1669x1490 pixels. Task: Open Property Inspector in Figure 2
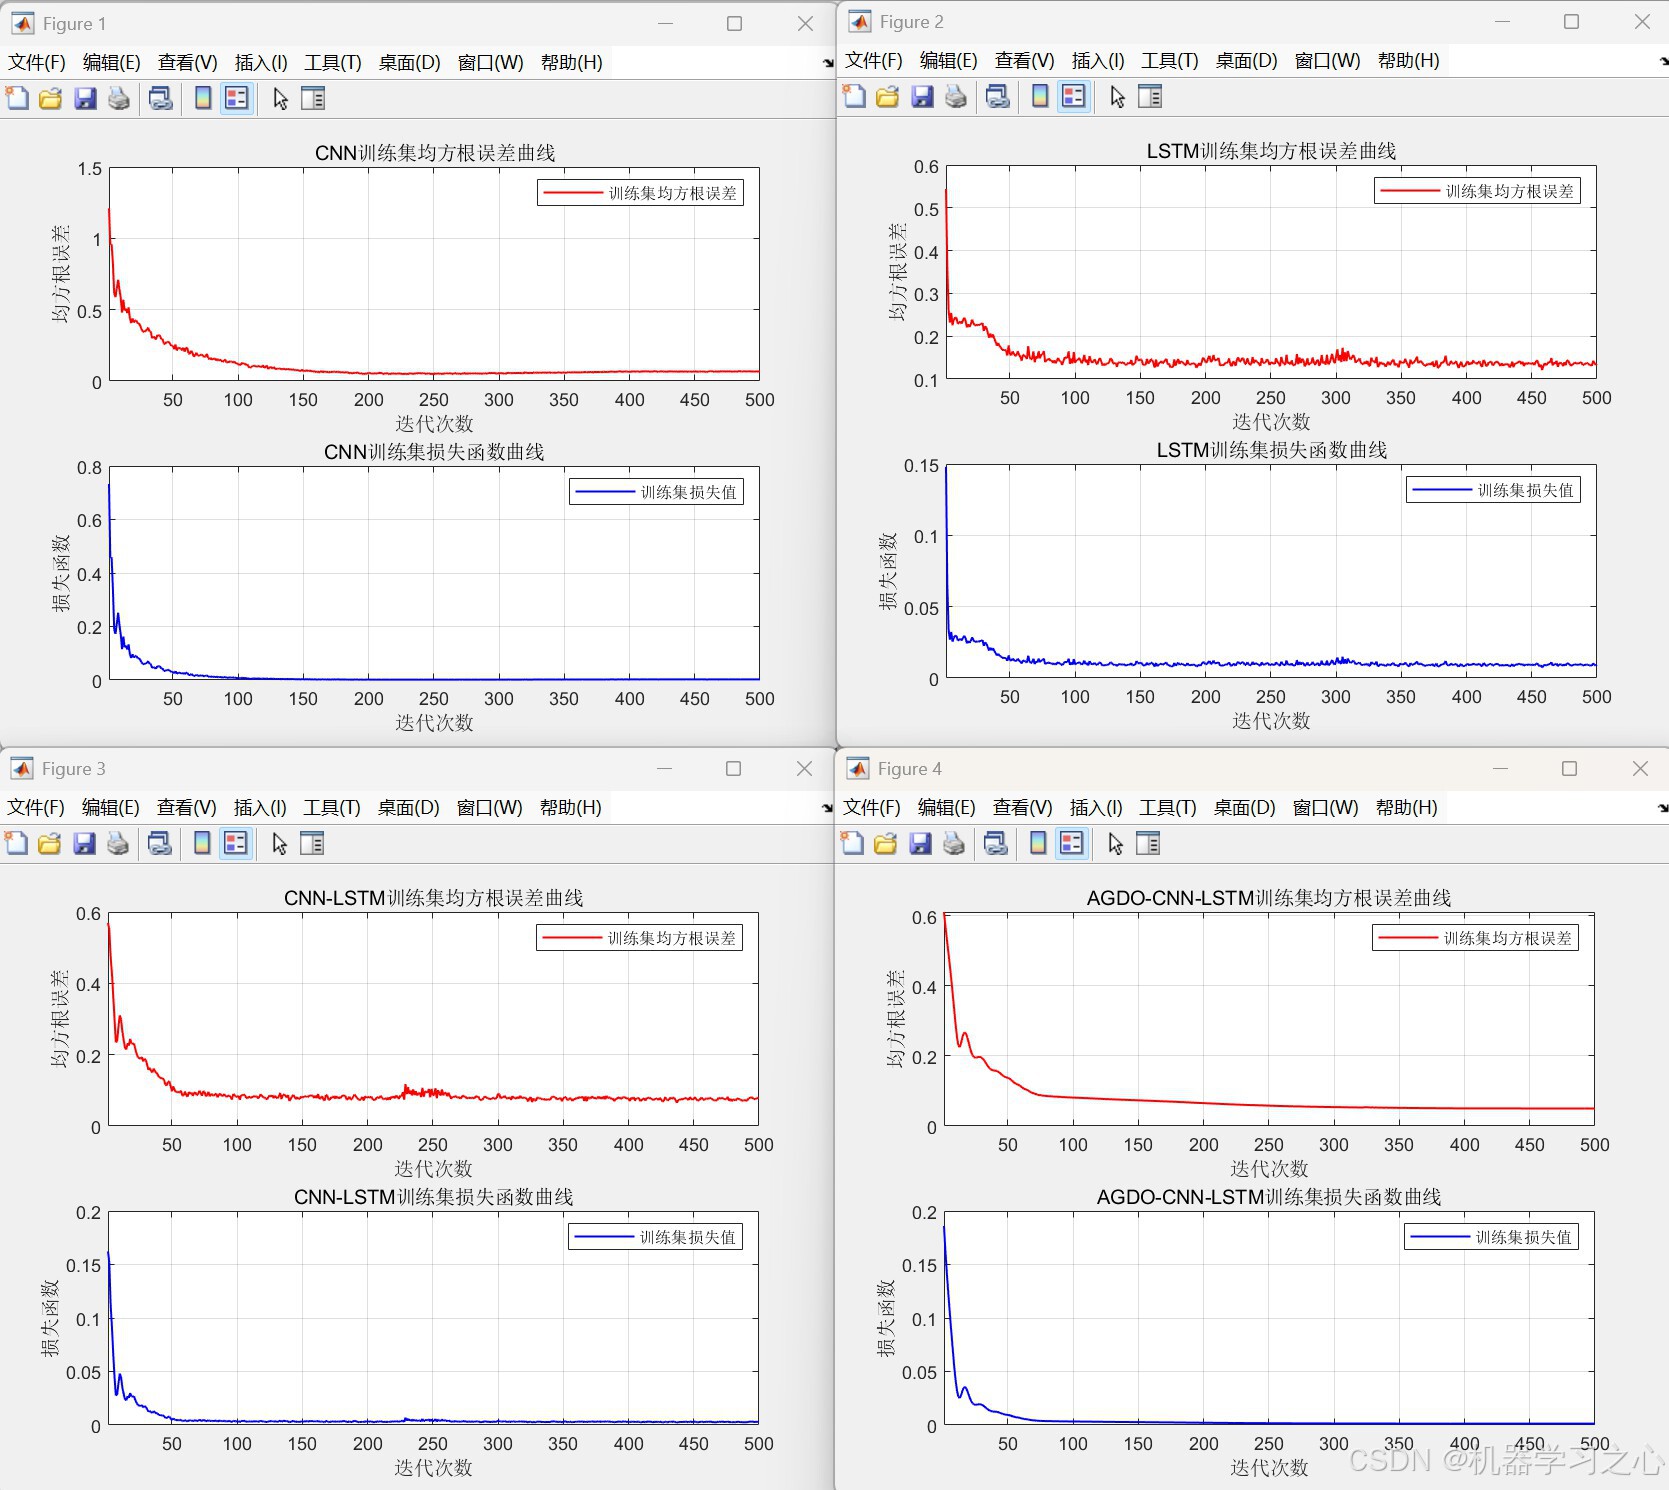pos(1150,96)
